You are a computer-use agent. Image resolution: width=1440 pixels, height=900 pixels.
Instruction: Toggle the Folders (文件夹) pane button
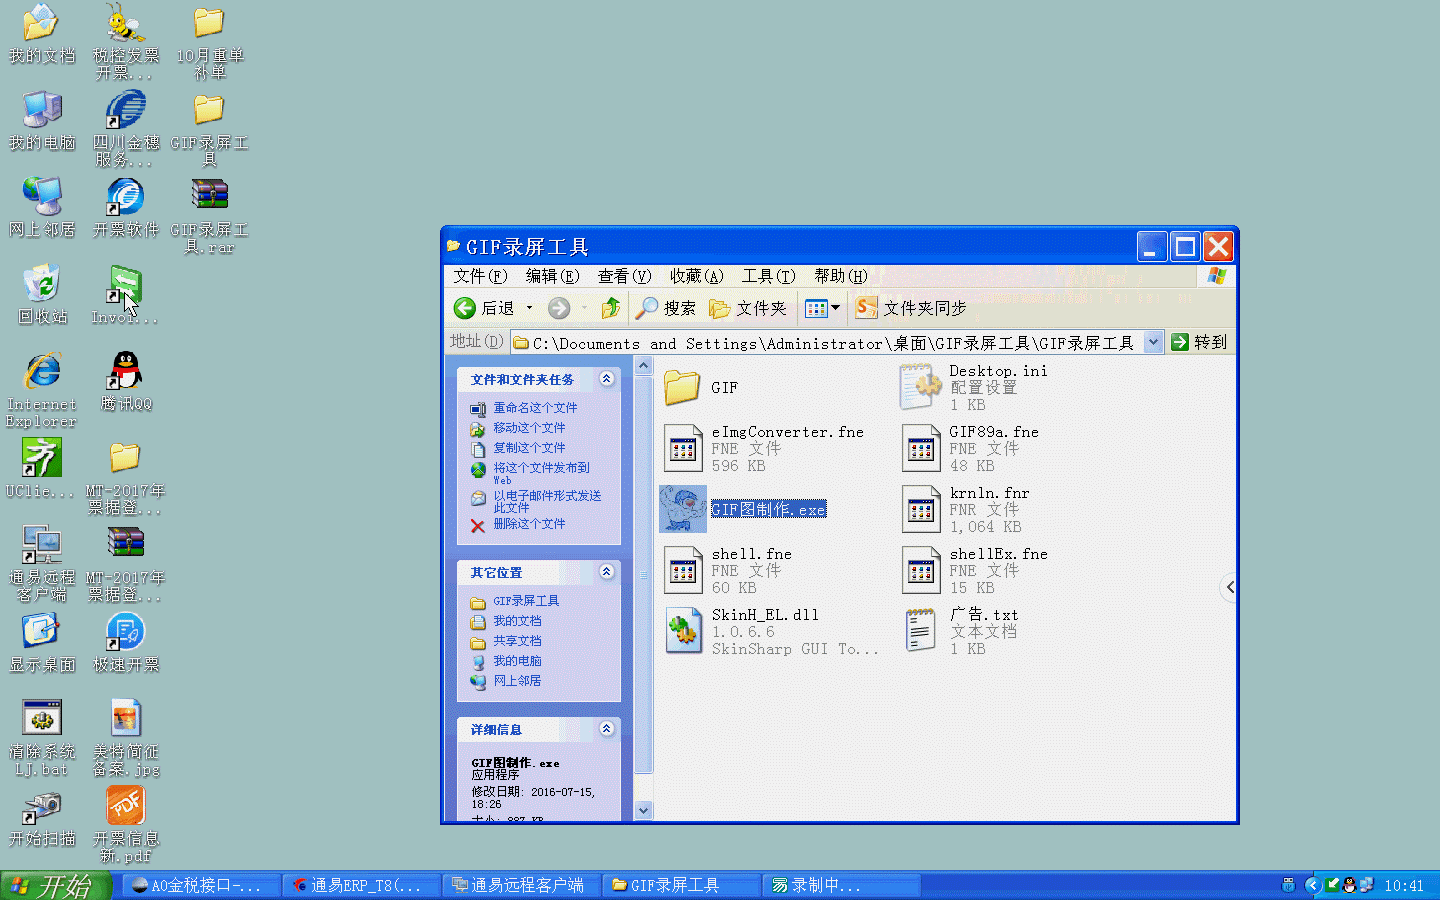pos(748,309)
